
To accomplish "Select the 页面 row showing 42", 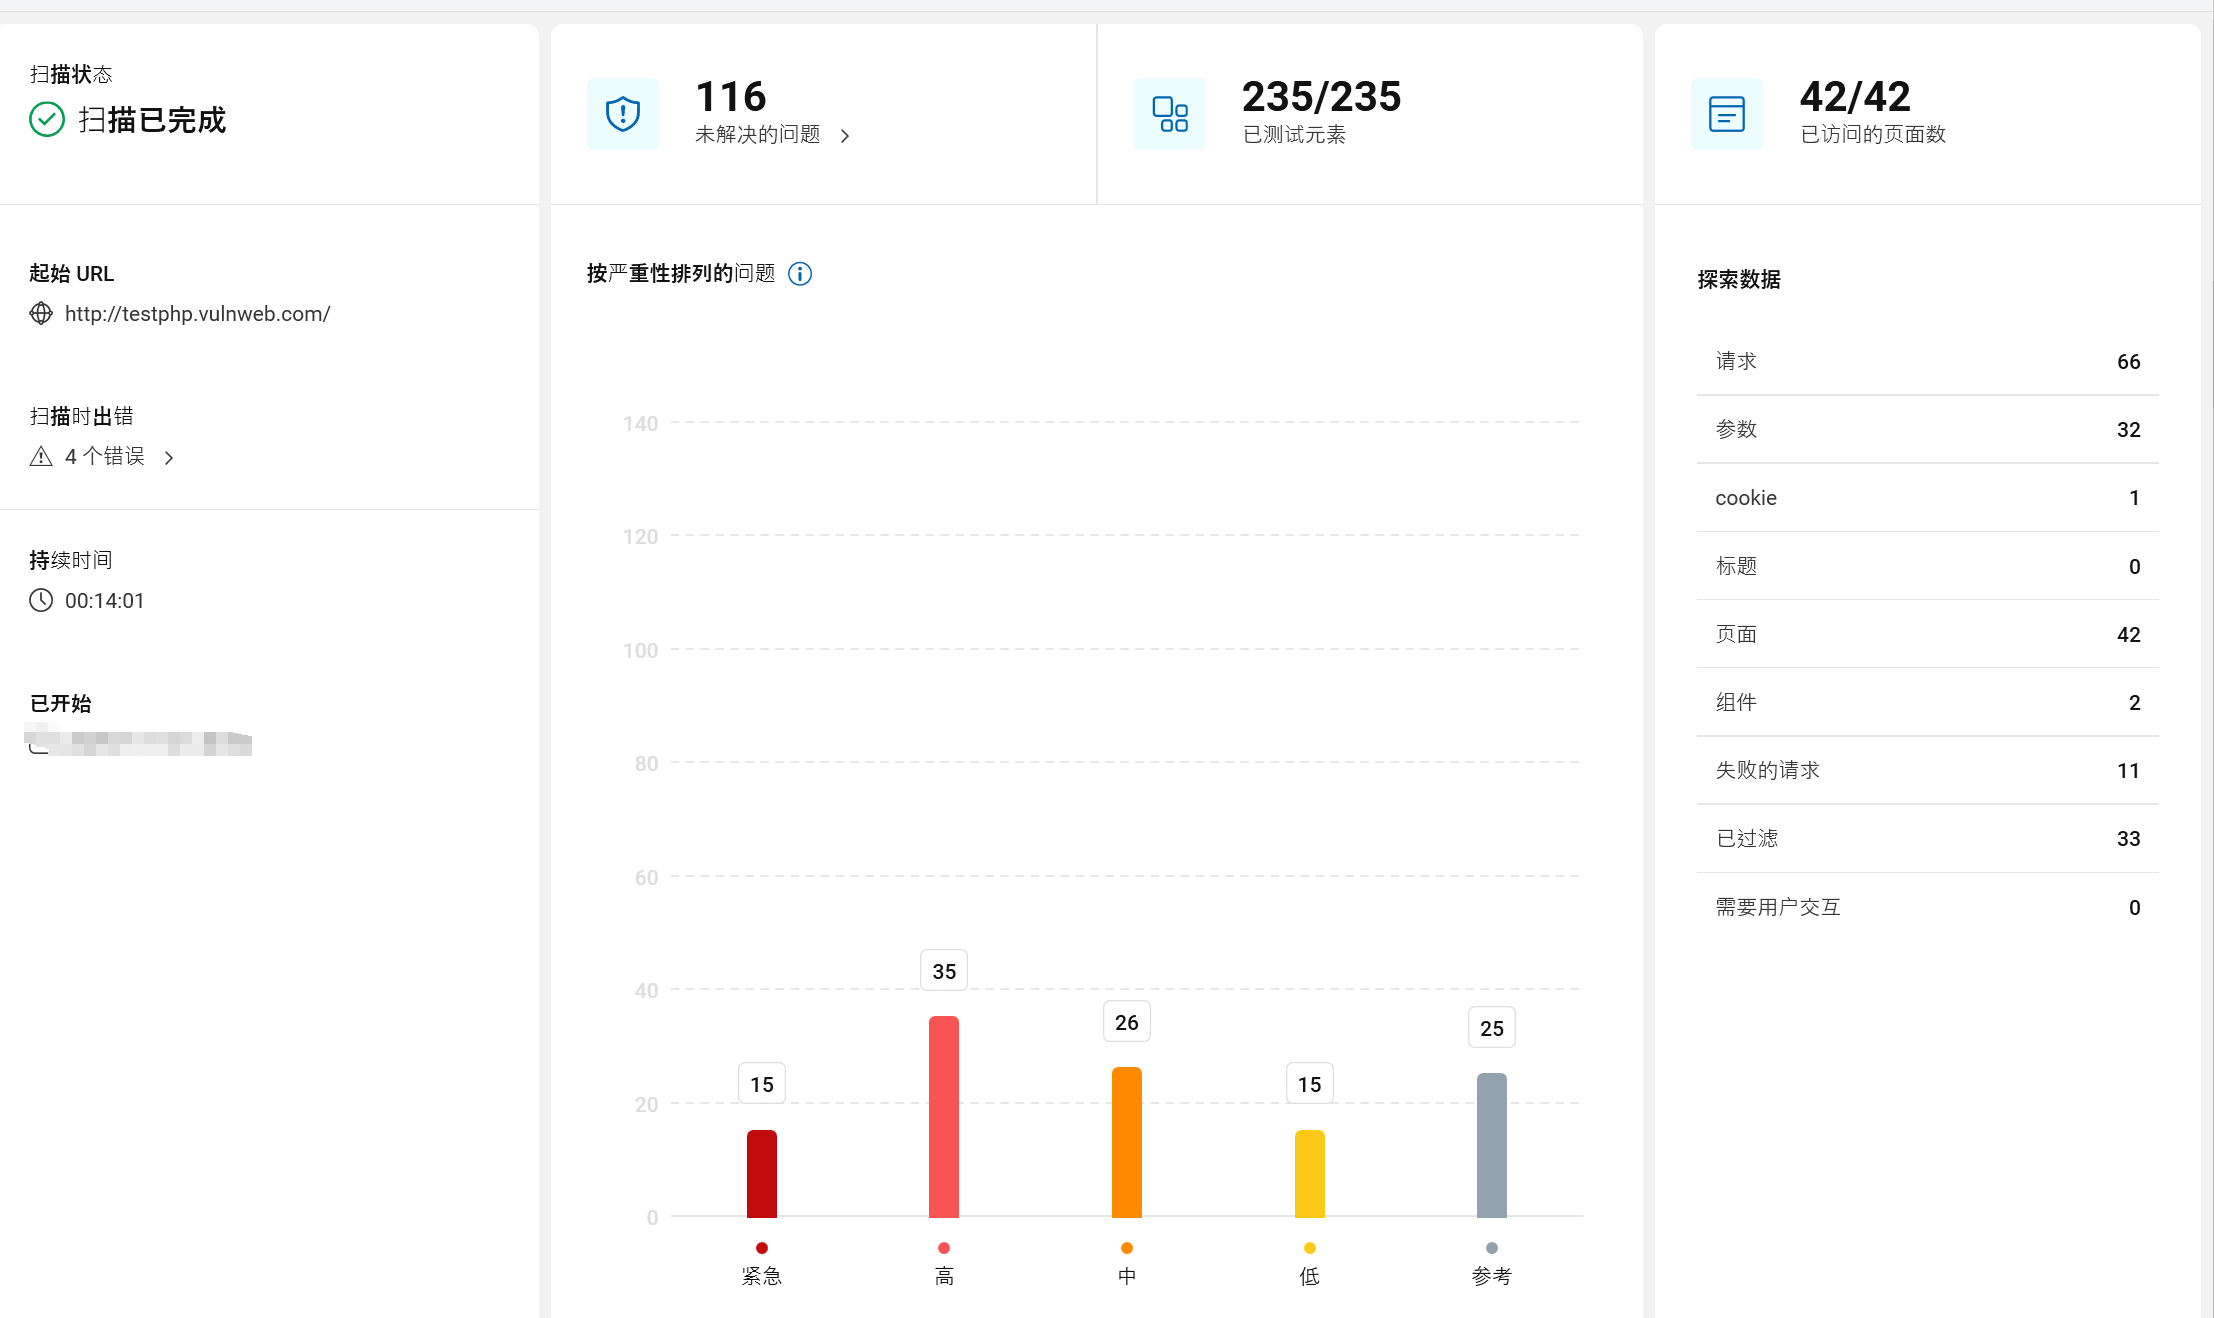I will pyautogui.click(x=1928, y=634).
